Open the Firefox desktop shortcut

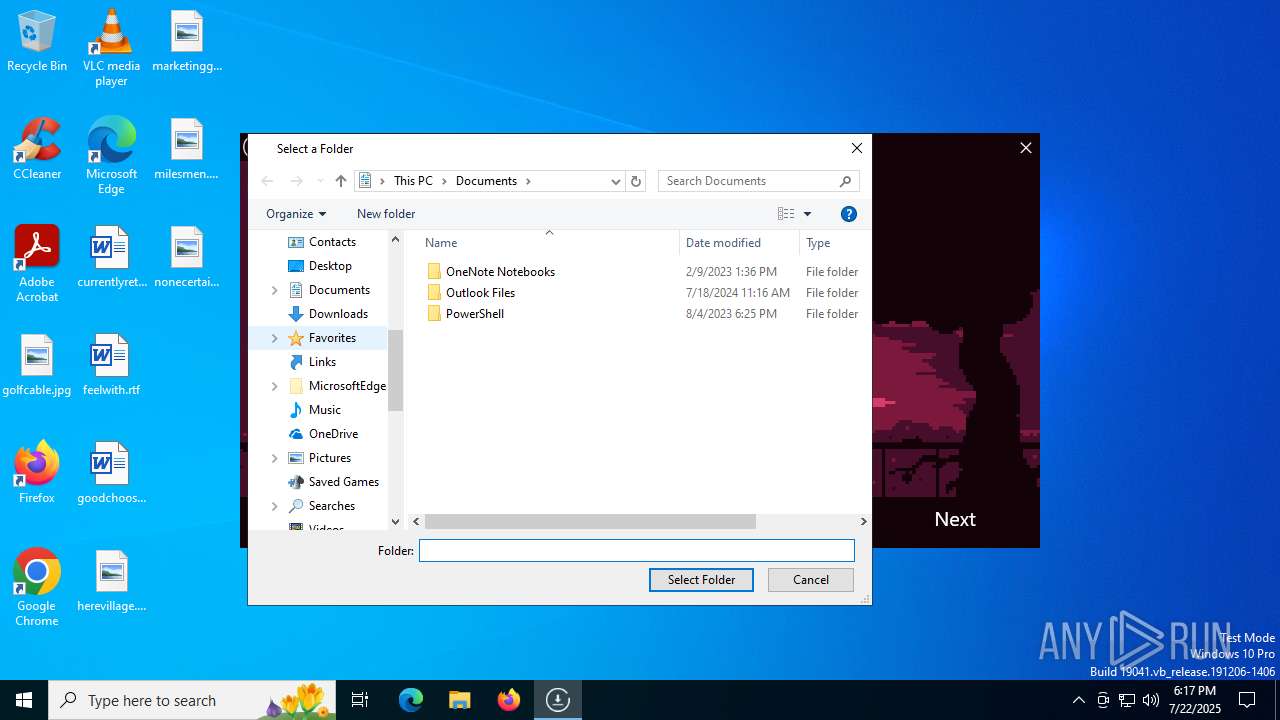37,472
